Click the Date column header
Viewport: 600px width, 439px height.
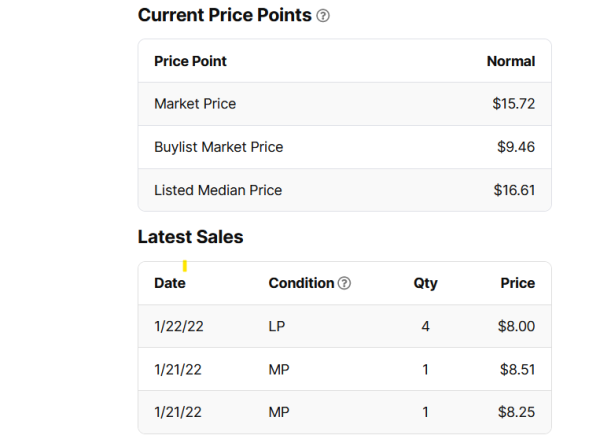pyautogui.click(x=170, y=283)
